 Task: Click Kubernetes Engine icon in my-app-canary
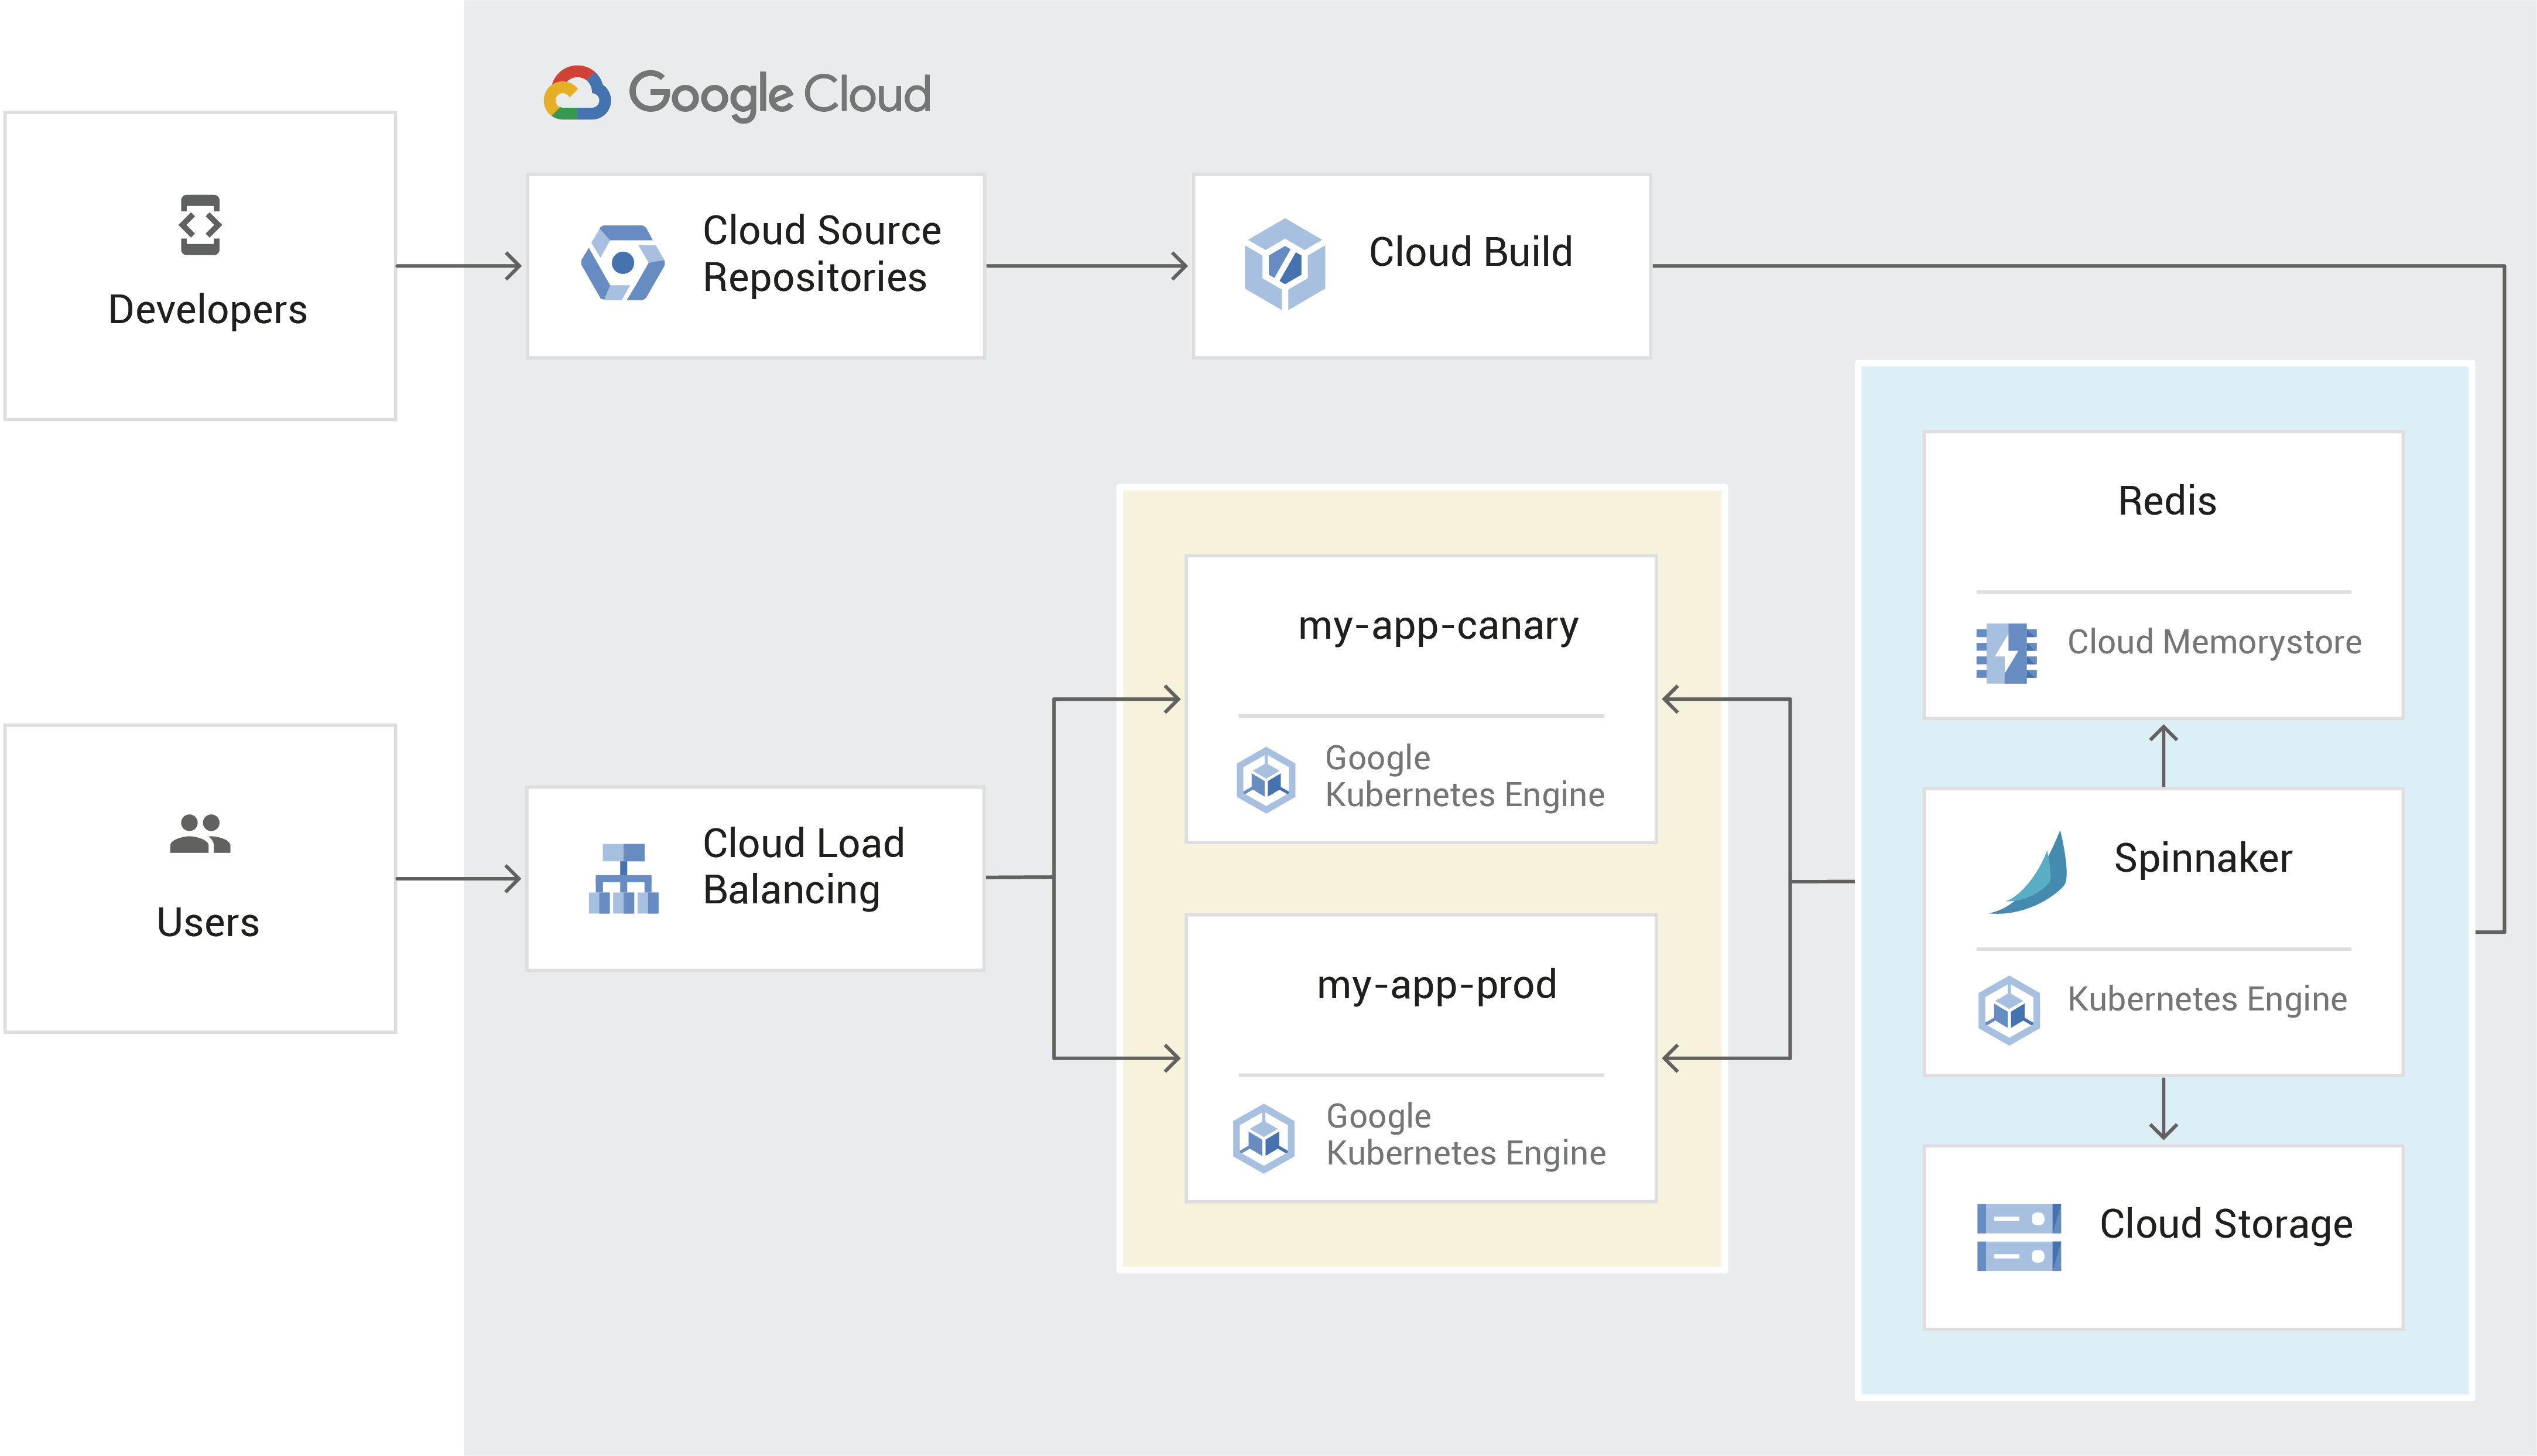pos(1266,779)
